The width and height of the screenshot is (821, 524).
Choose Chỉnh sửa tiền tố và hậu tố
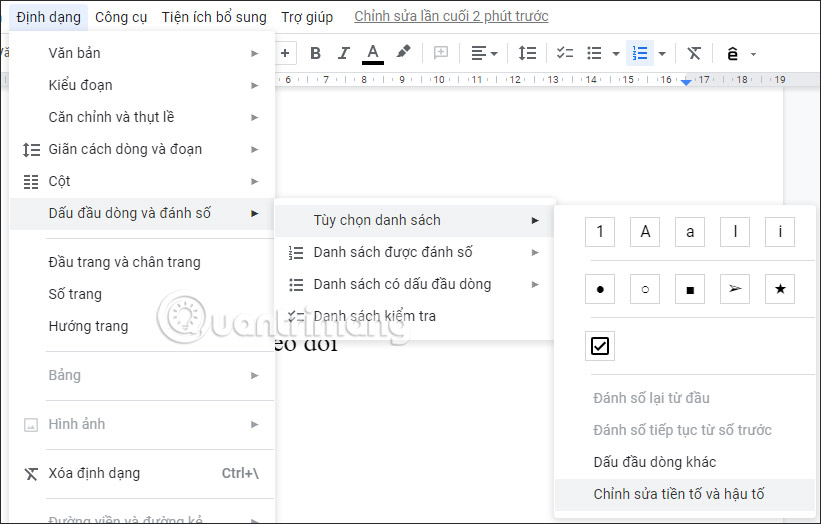click(x=685, y=494)
